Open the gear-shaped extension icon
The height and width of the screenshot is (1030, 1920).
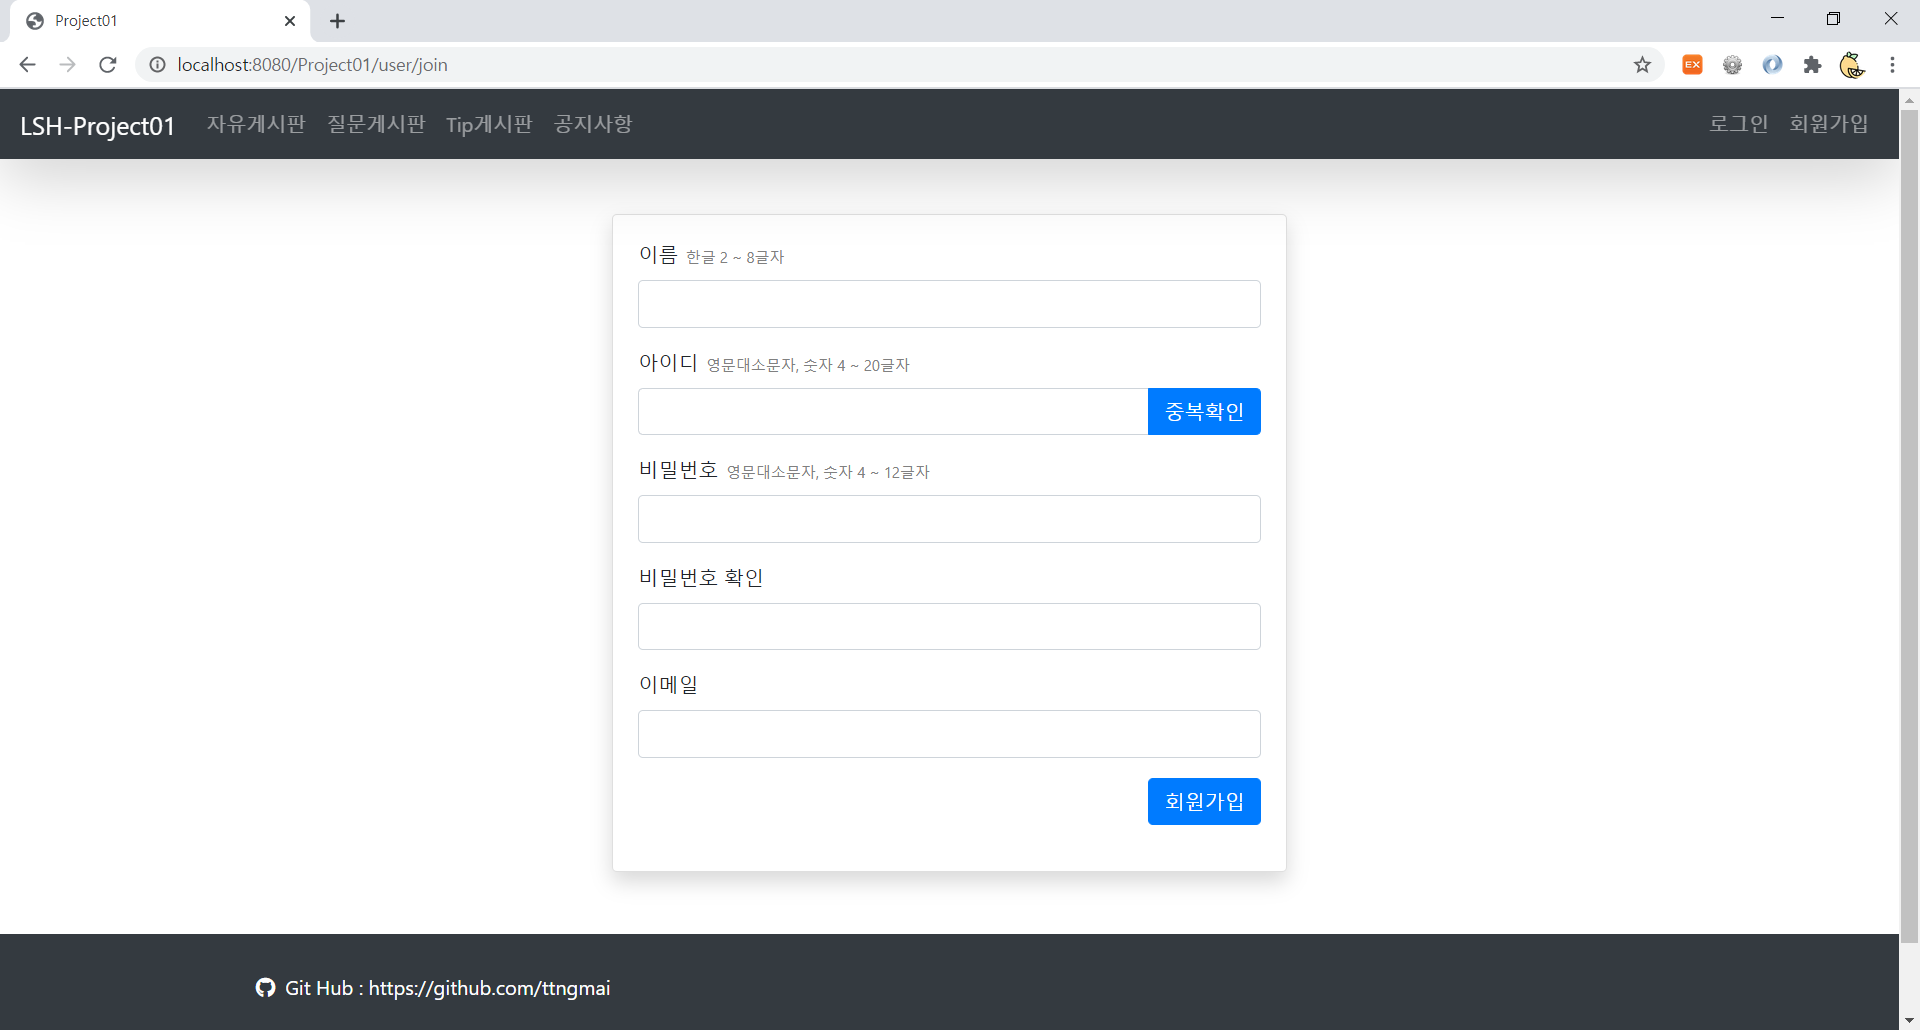pos(1732,65)
